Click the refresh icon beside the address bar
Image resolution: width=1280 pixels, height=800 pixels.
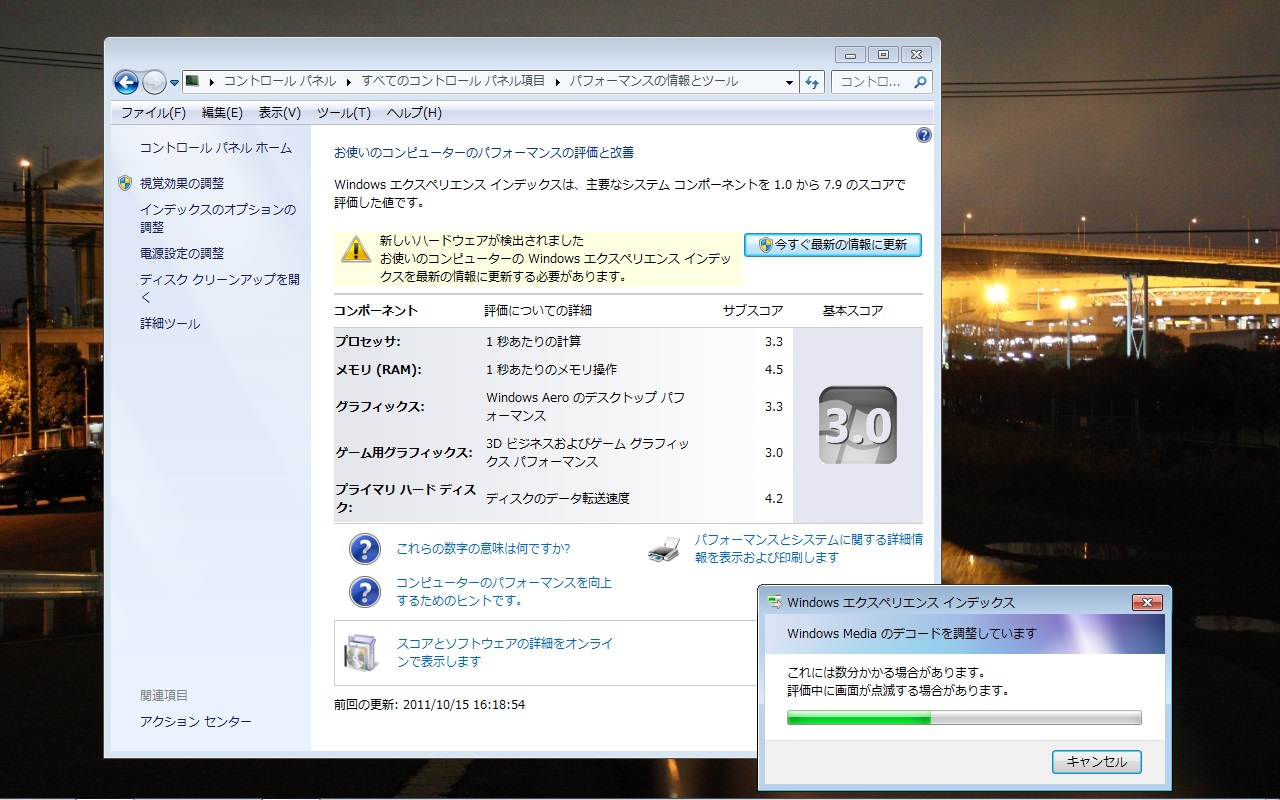coord(812,82)
